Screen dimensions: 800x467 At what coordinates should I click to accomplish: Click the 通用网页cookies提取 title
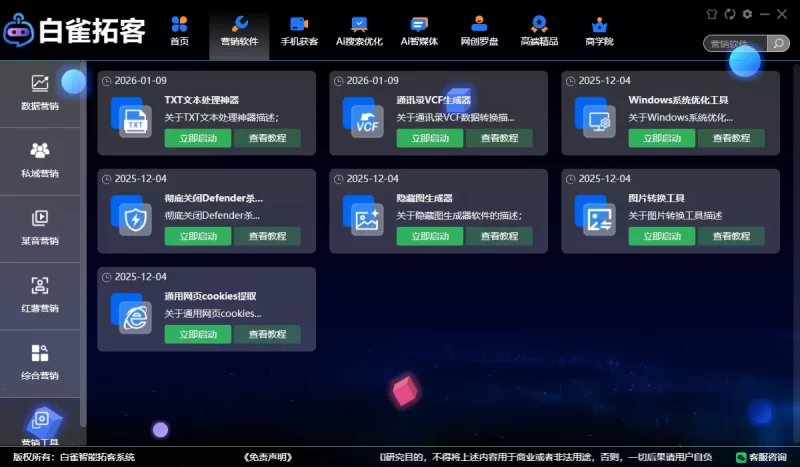coord(210,296)
